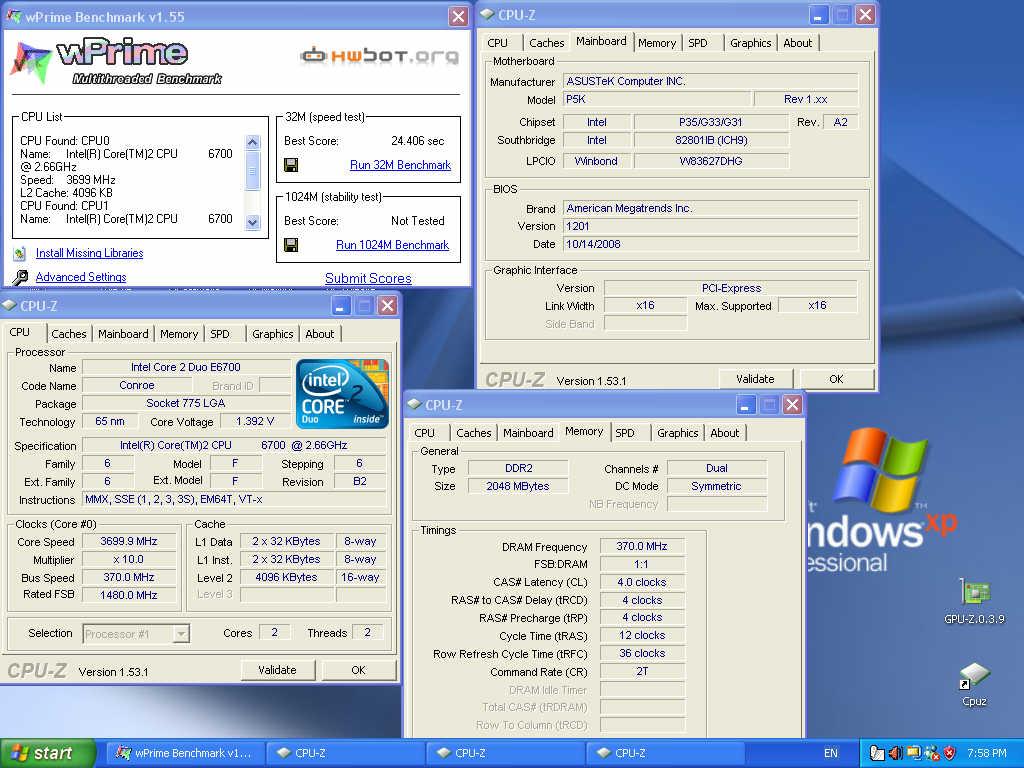Click Validate in CPU-Z processor window
1024x768 pixels.
278,670
